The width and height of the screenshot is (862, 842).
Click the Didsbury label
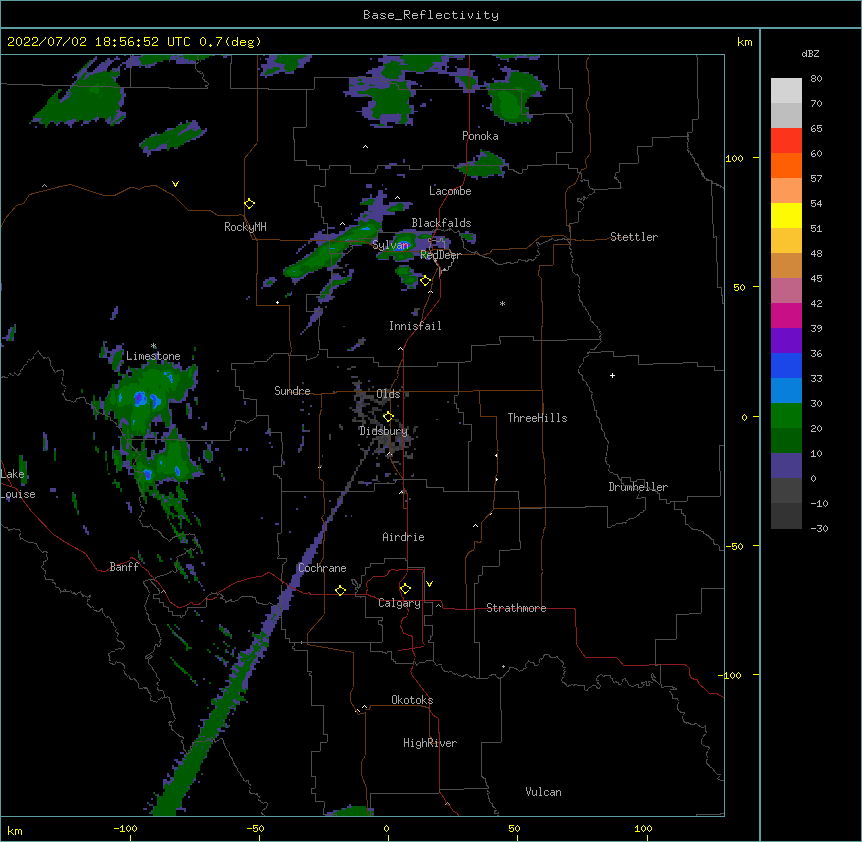point(383,431)
